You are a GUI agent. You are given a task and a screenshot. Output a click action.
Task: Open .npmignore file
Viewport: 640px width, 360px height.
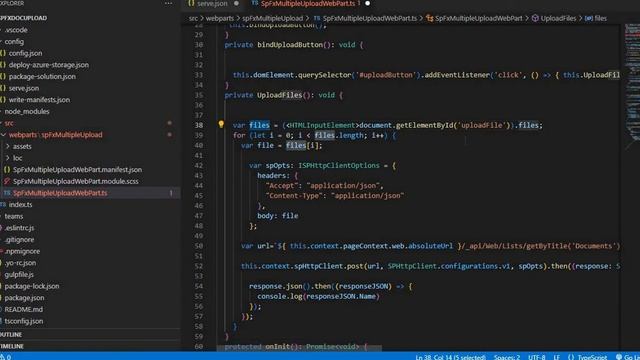[x=22, y=251]
